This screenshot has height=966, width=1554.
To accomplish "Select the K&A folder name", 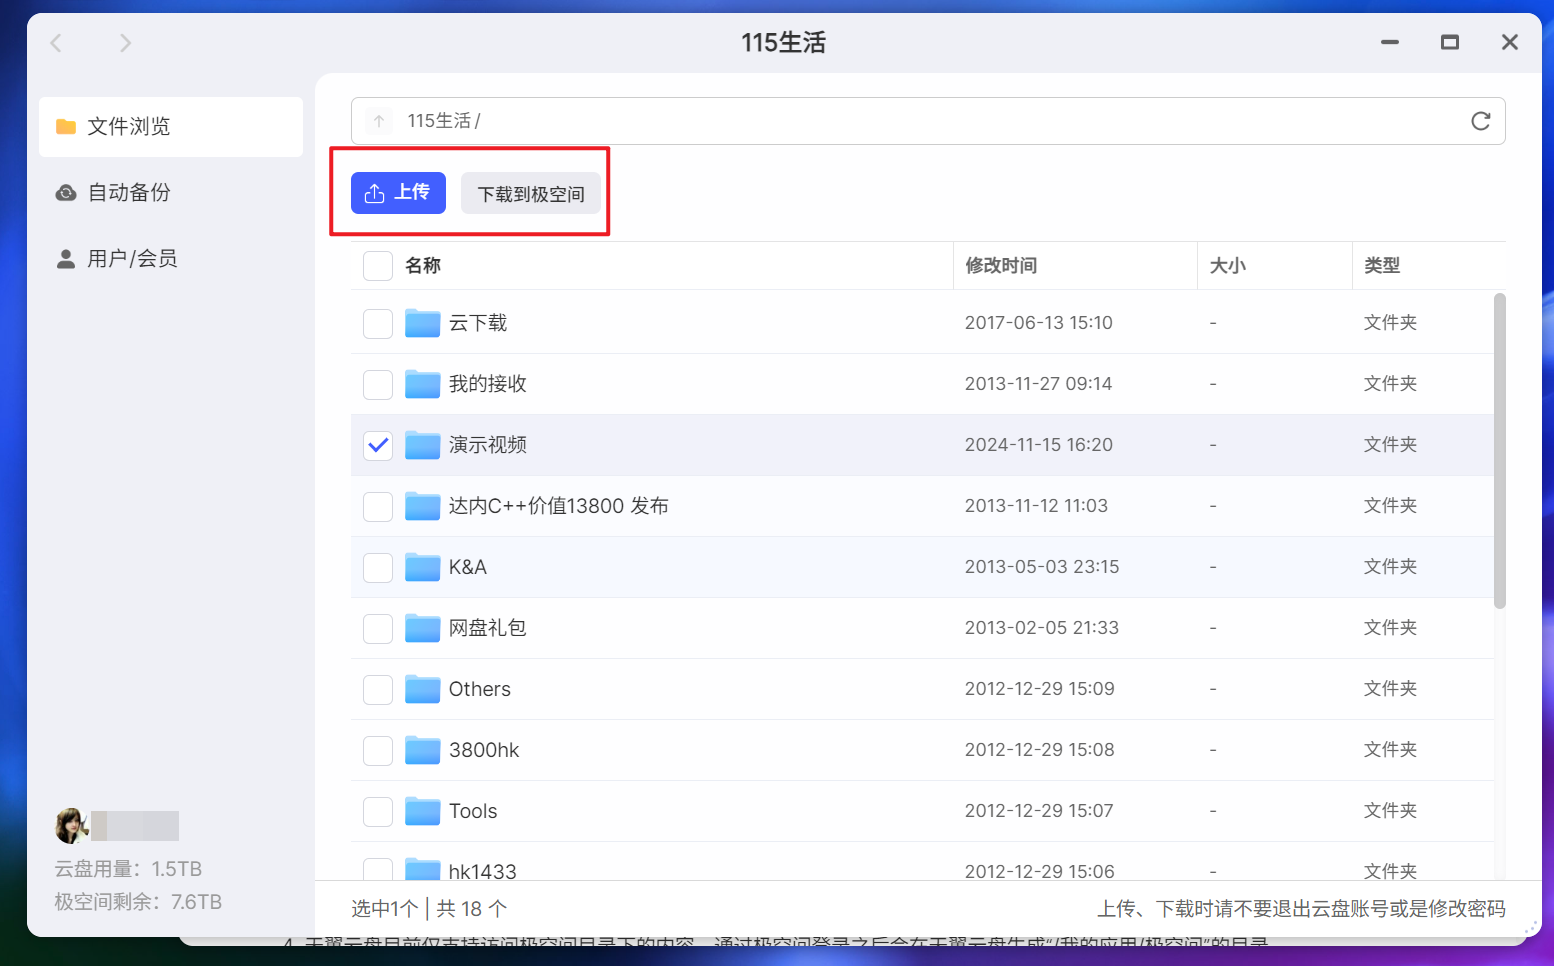I will click(x=468, y=567).
